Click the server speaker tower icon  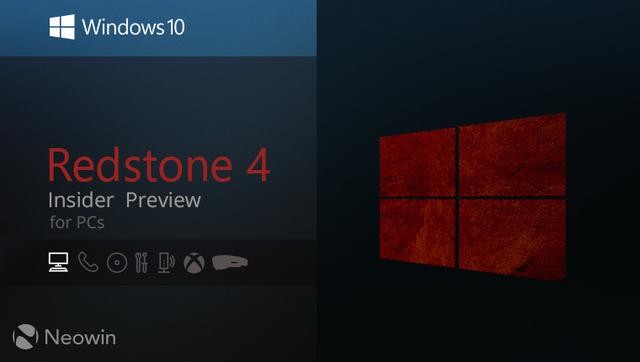click(x=167, y=262)
